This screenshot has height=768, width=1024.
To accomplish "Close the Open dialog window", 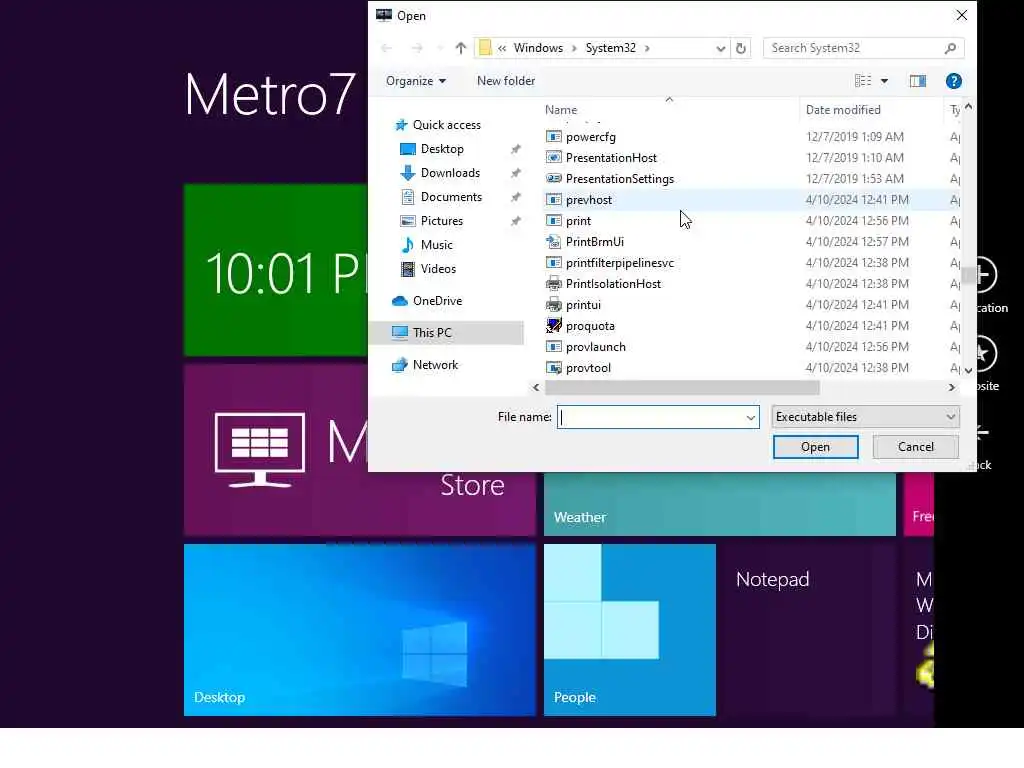I will [x=961, y=15].
